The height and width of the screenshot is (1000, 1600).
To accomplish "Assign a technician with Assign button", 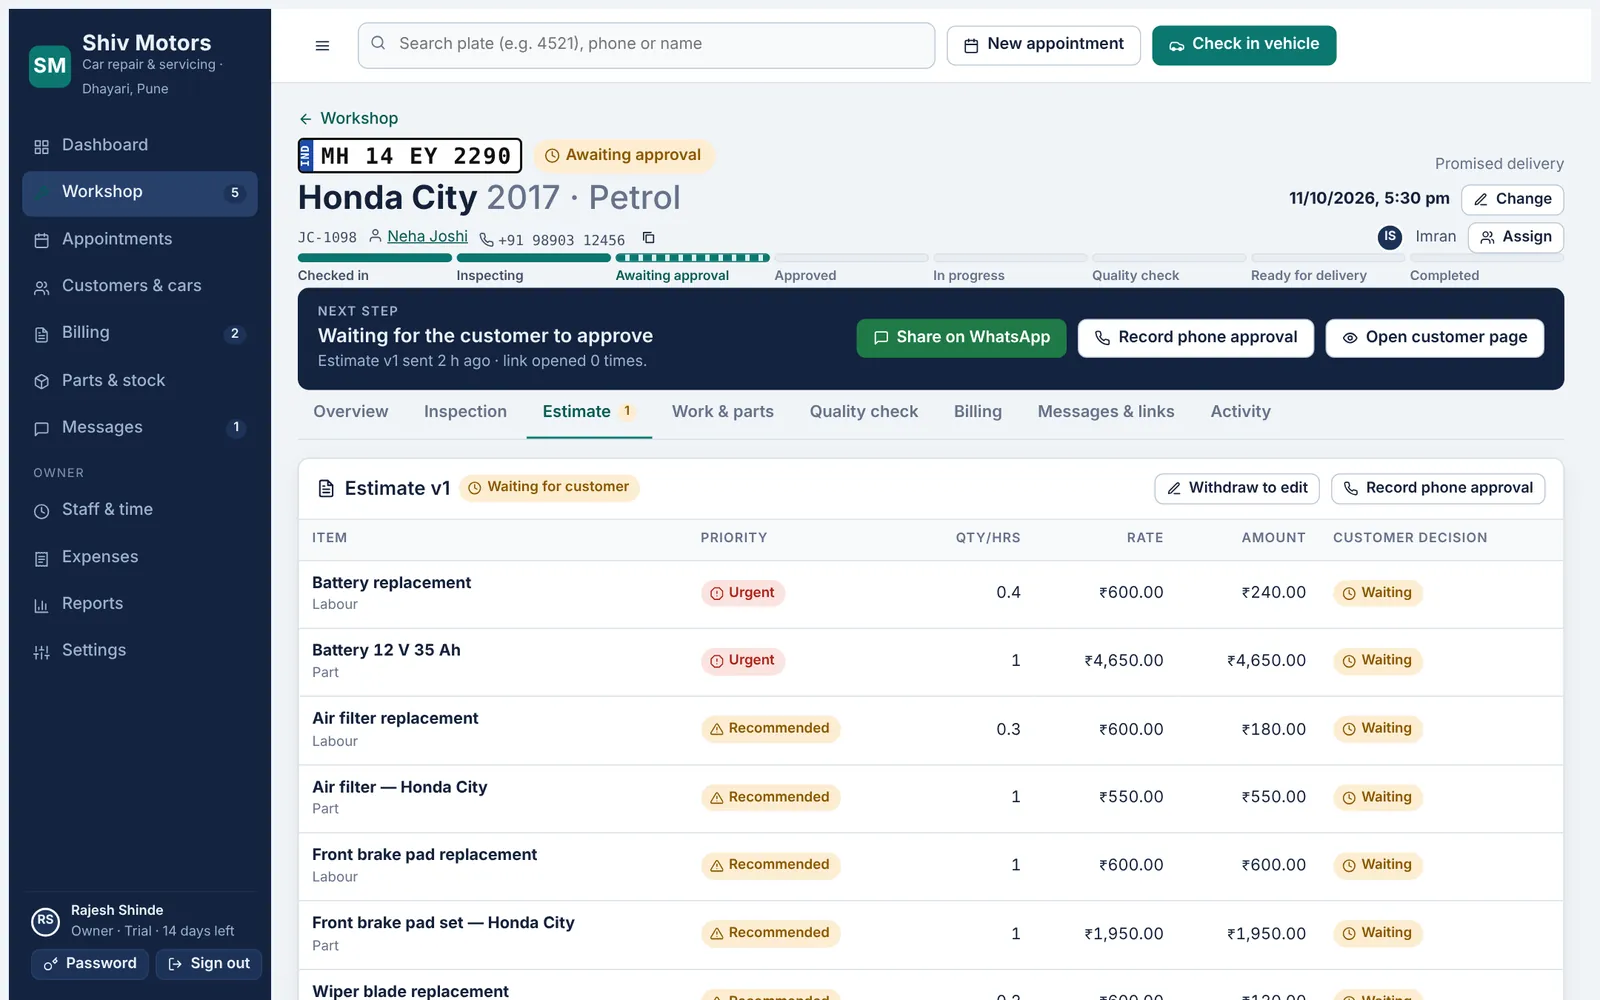I will 1515,237.
